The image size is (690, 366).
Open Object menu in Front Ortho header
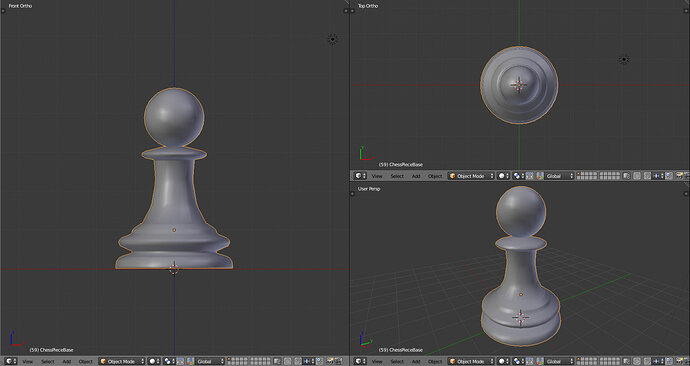tap(85, 361)
